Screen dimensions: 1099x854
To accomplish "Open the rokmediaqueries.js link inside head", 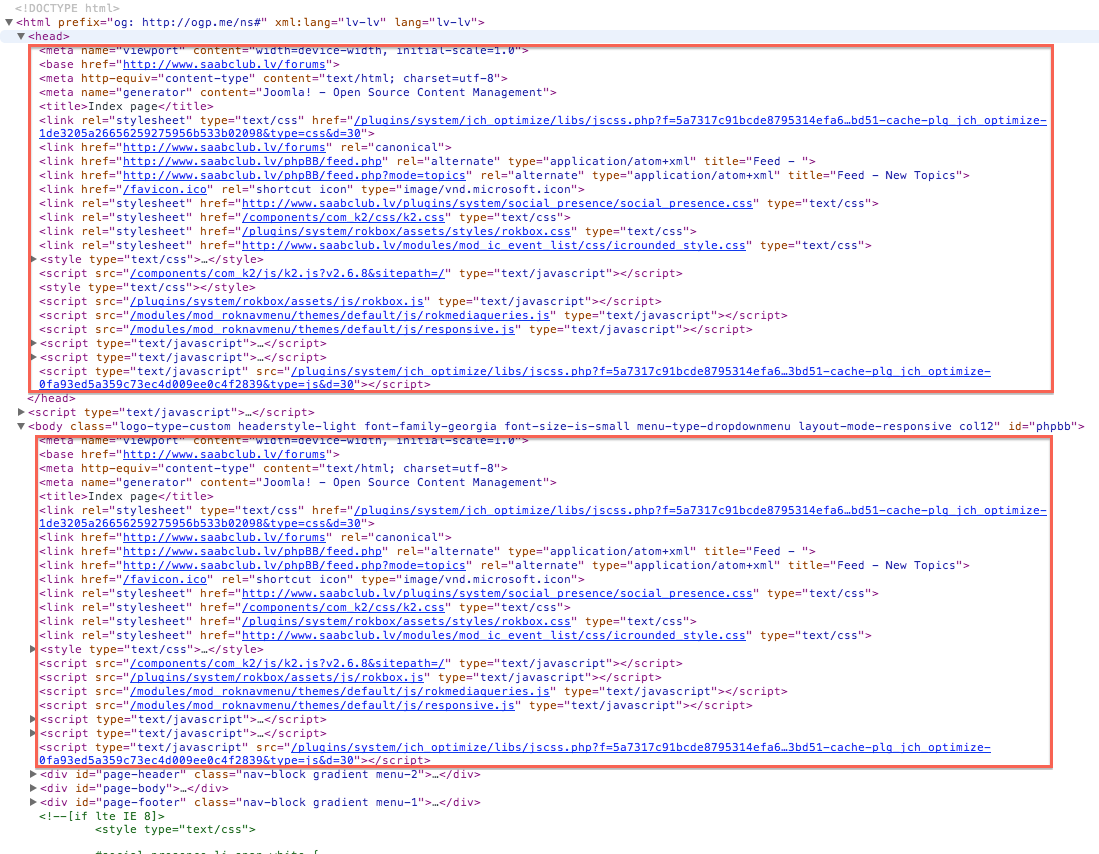I will [341, 315].
